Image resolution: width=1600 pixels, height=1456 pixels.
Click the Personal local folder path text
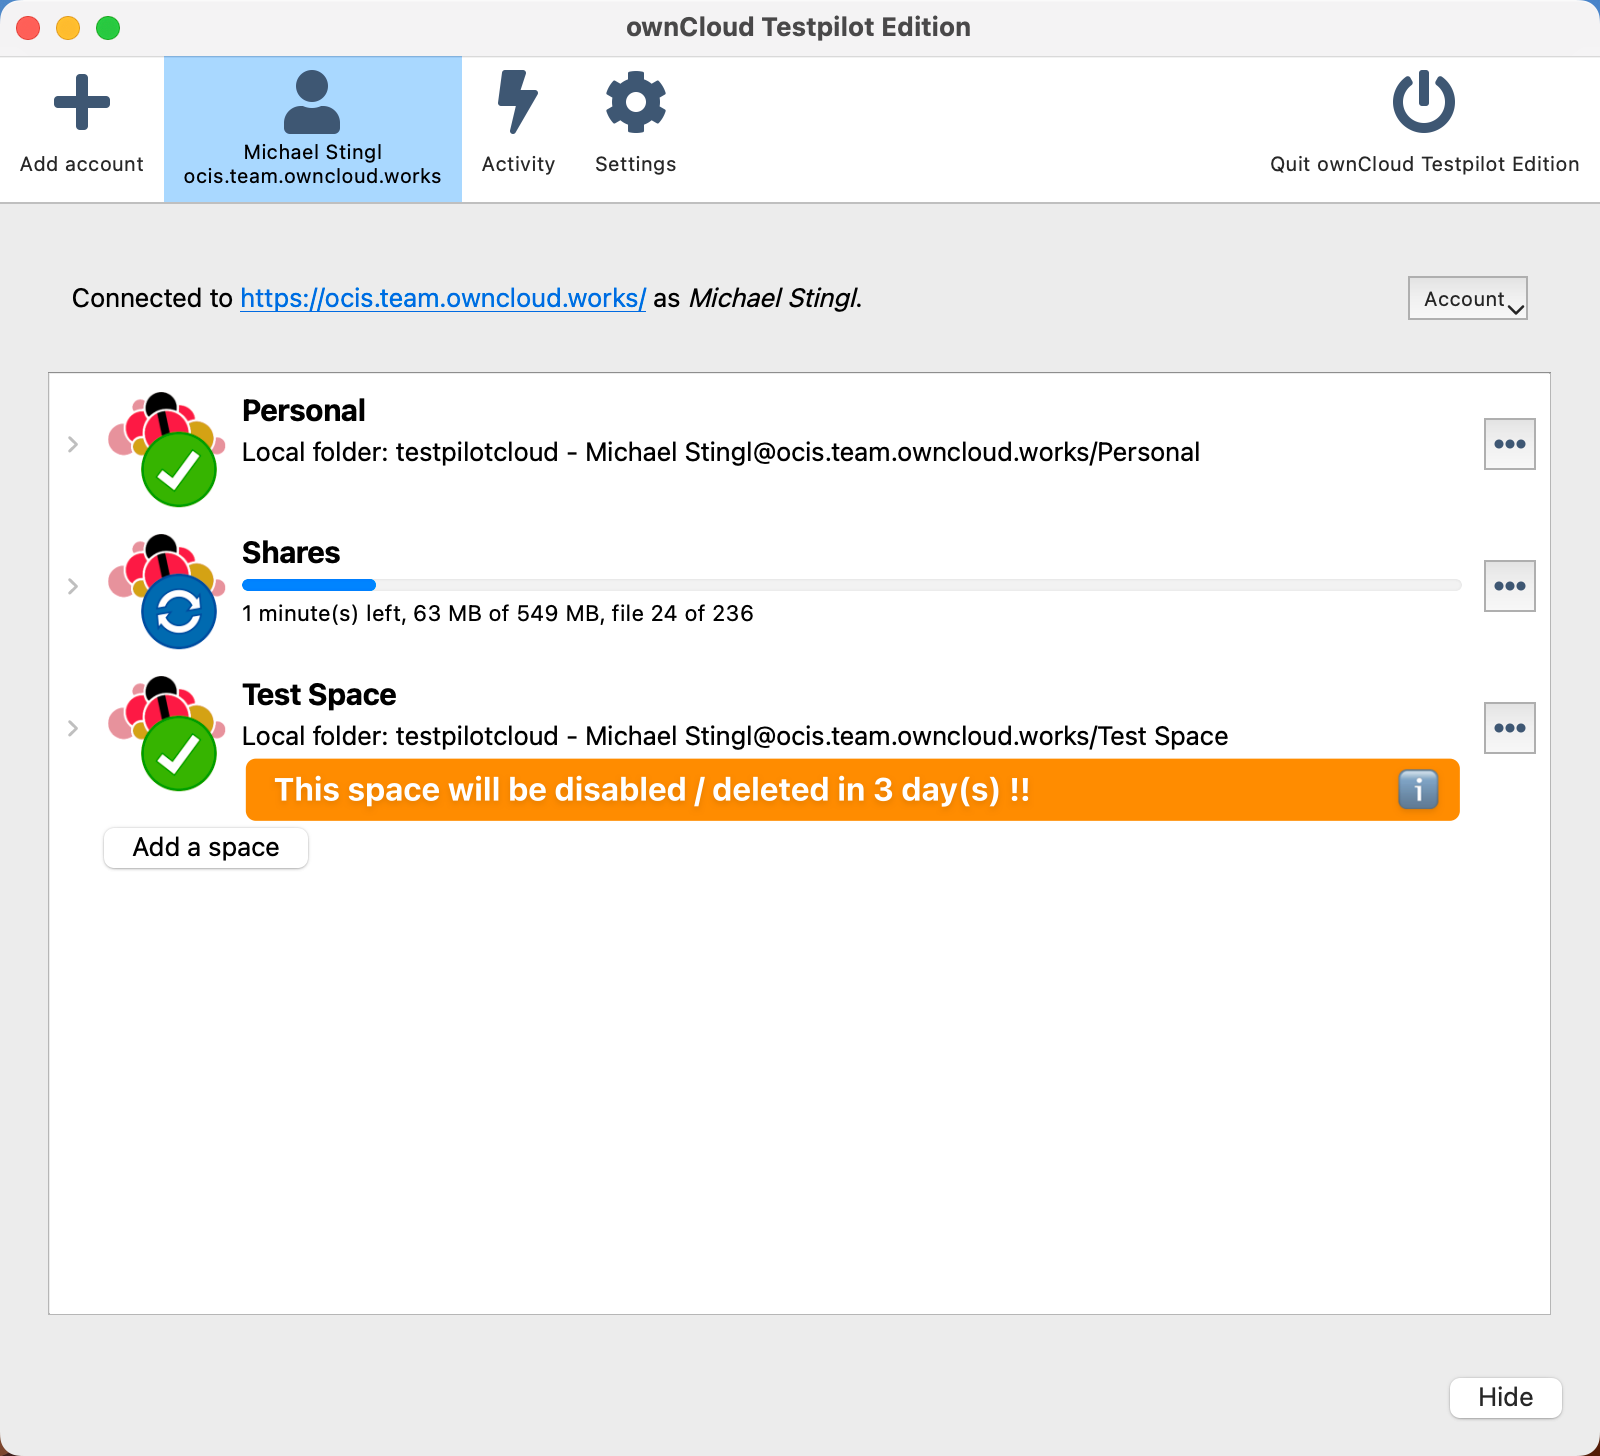(721, 452)
